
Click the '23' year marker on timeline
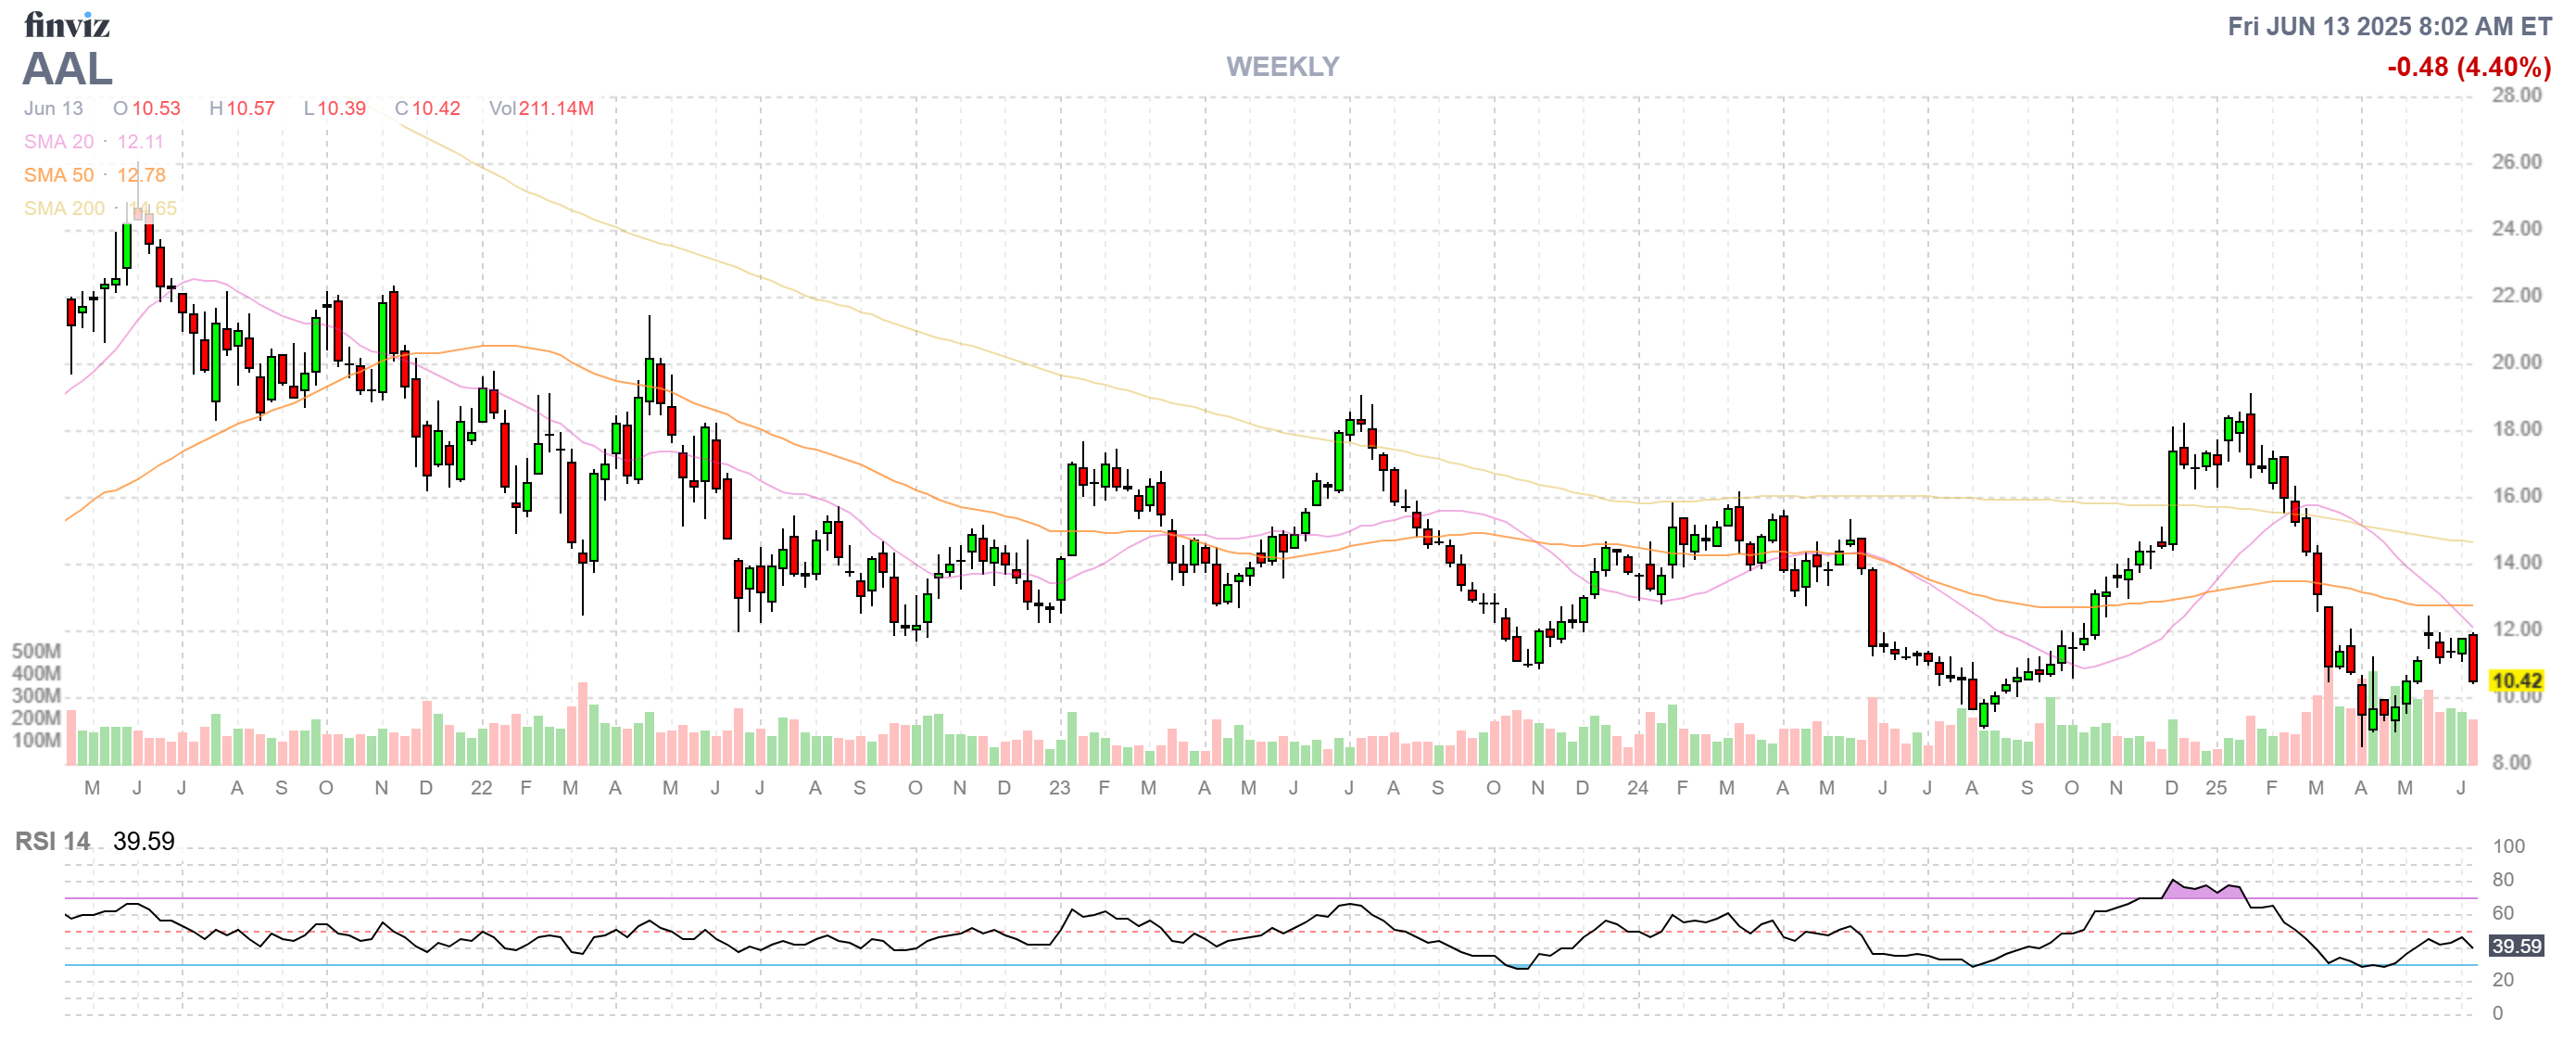pos(1059,788)
